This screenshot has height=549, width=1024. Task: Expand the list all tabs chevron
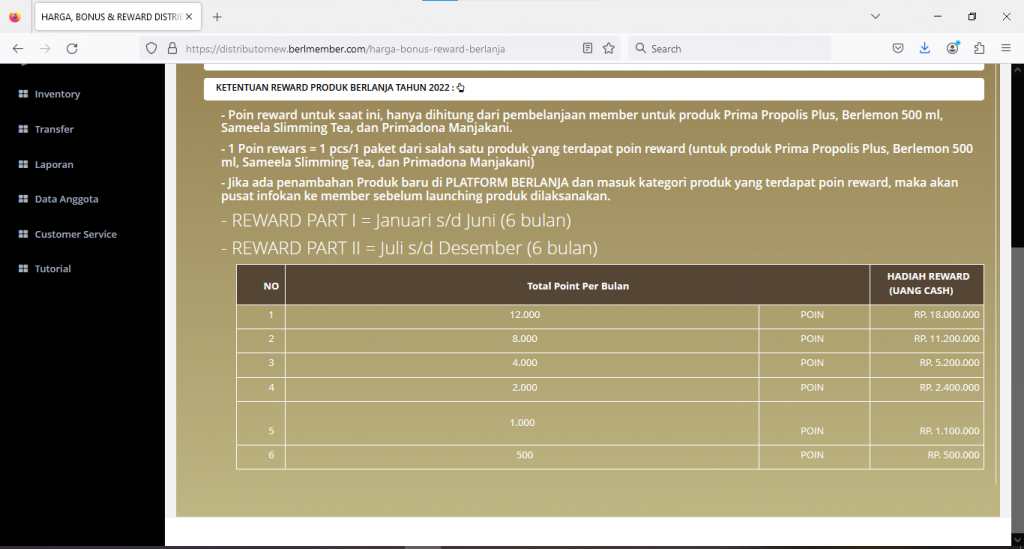pos(875,16)
